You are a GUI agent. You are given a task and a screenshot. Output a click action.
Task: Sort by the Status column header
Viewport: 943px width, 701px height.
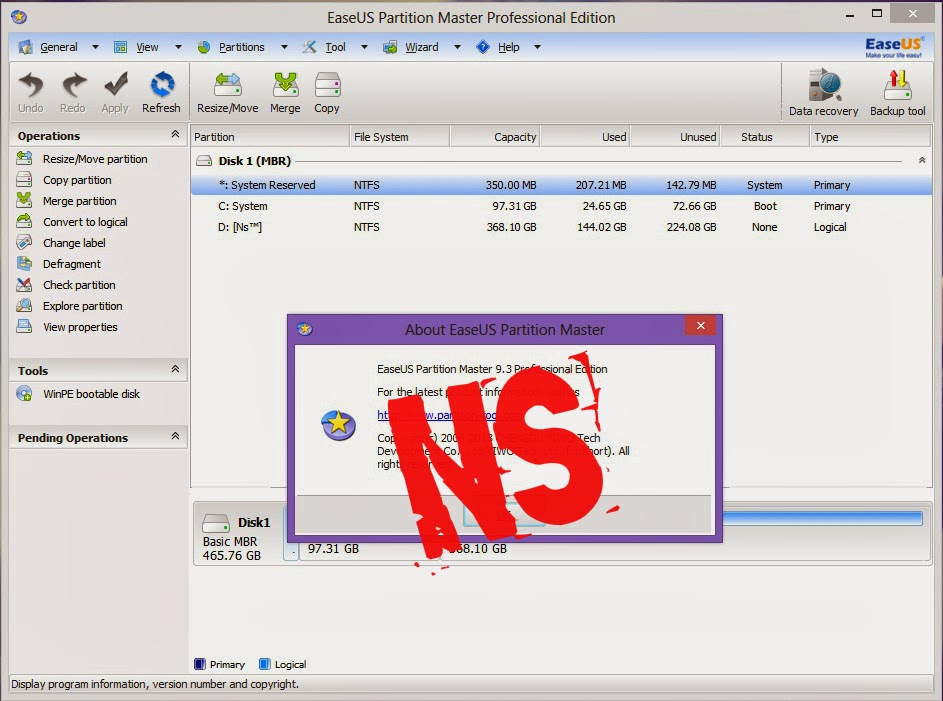tap(764, 137)
